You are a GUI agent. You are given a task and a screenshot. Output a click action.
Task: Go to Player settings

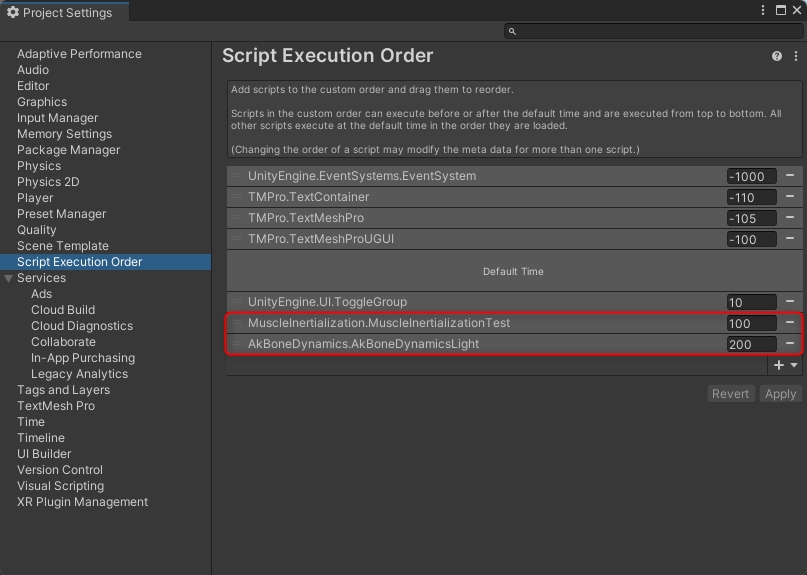(x=35, y=198)
